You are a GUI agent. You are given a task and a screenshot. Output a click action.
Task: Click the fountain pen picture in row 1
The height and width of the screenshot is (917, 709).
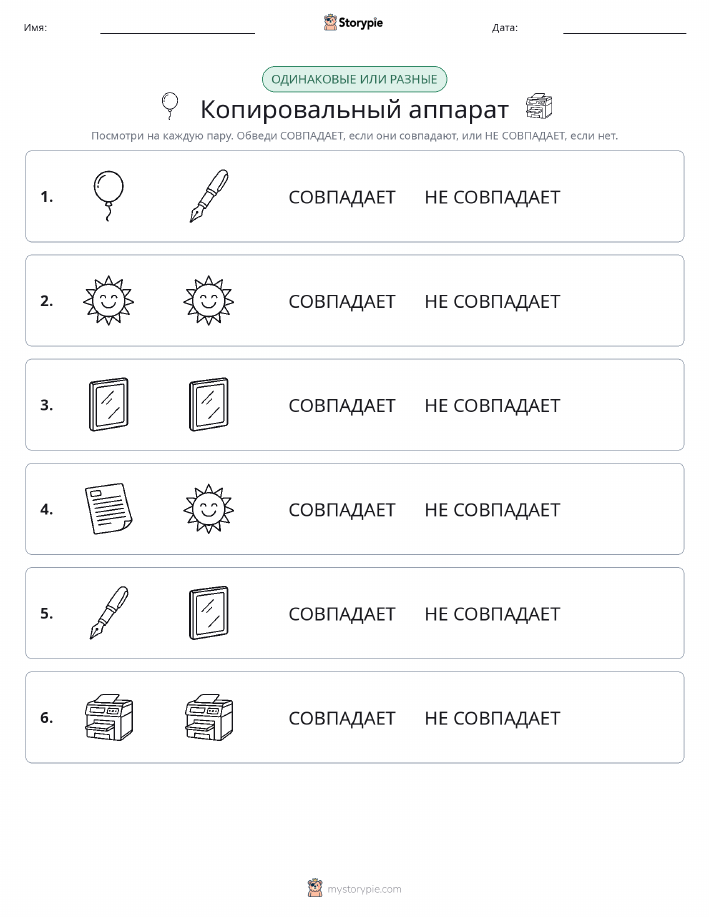click(209, 196)
